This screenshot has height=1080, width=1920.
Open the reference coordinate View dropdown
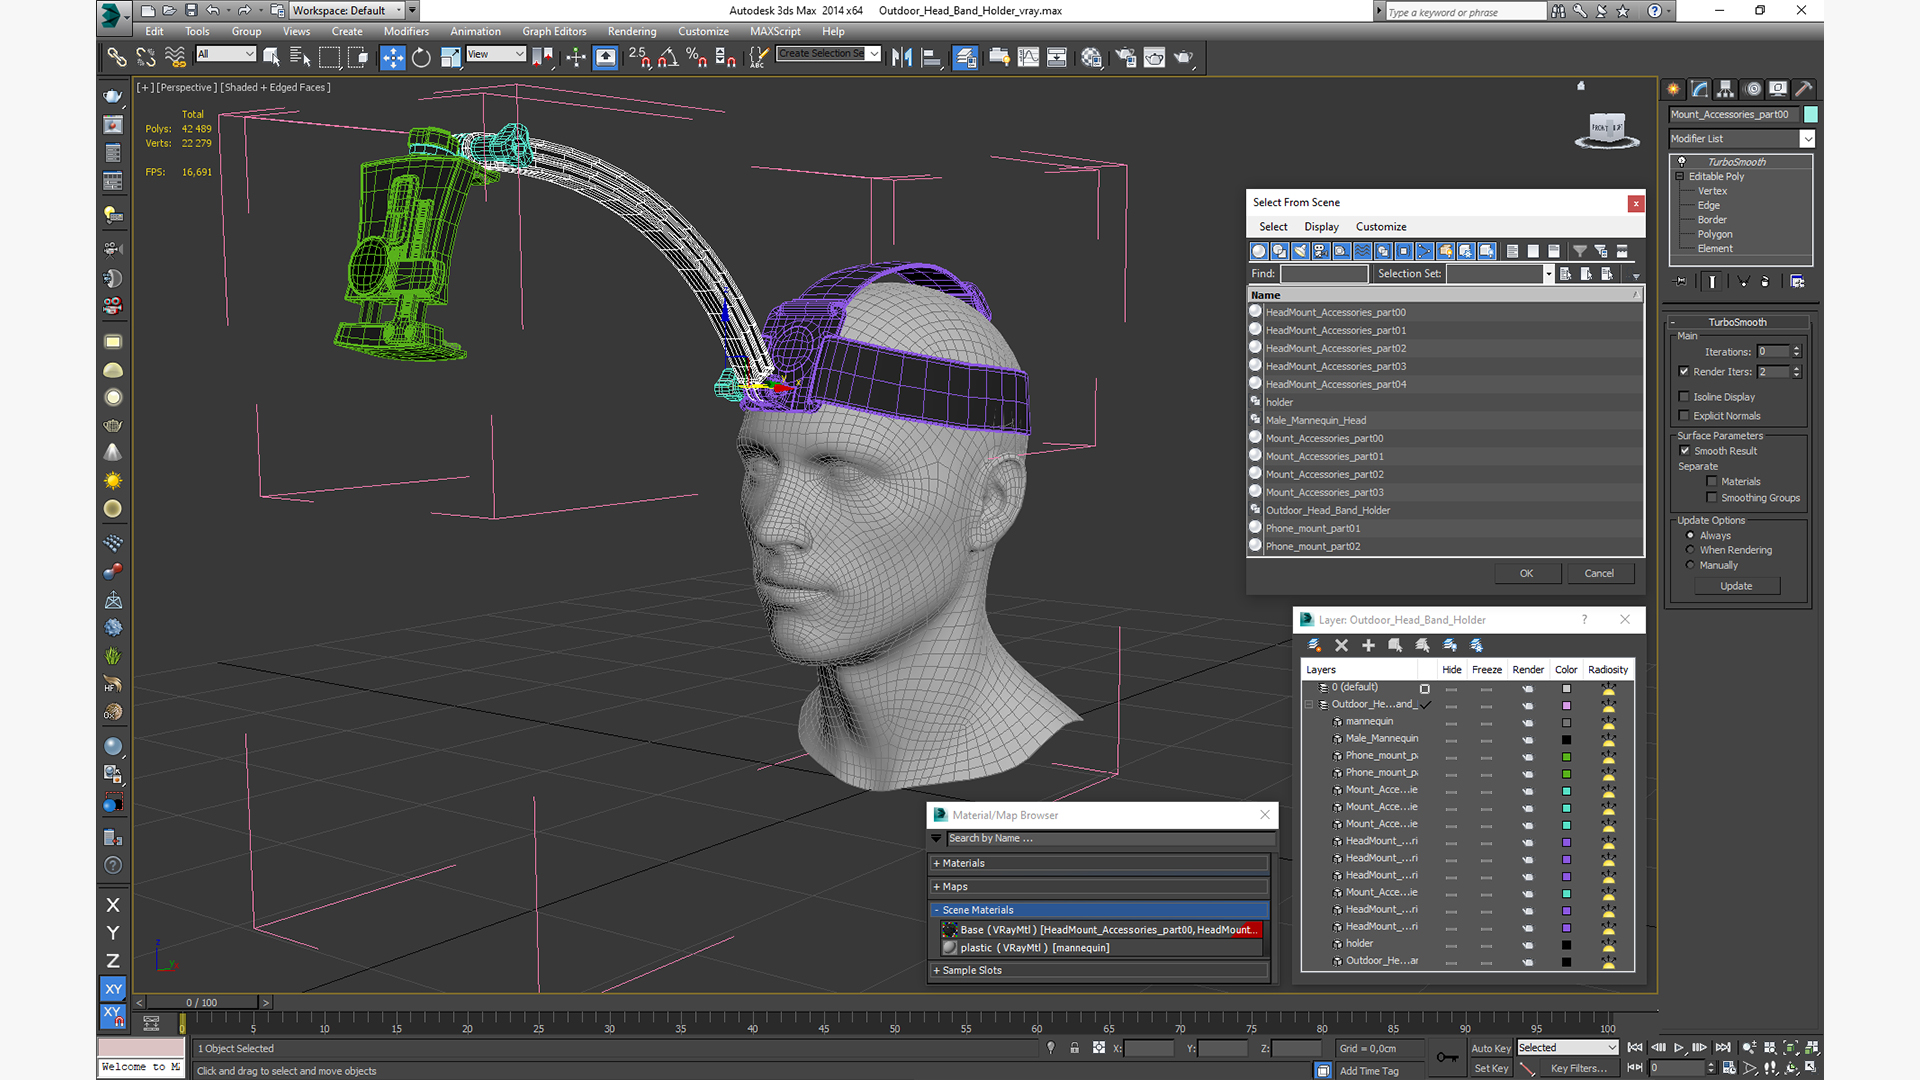496,54
